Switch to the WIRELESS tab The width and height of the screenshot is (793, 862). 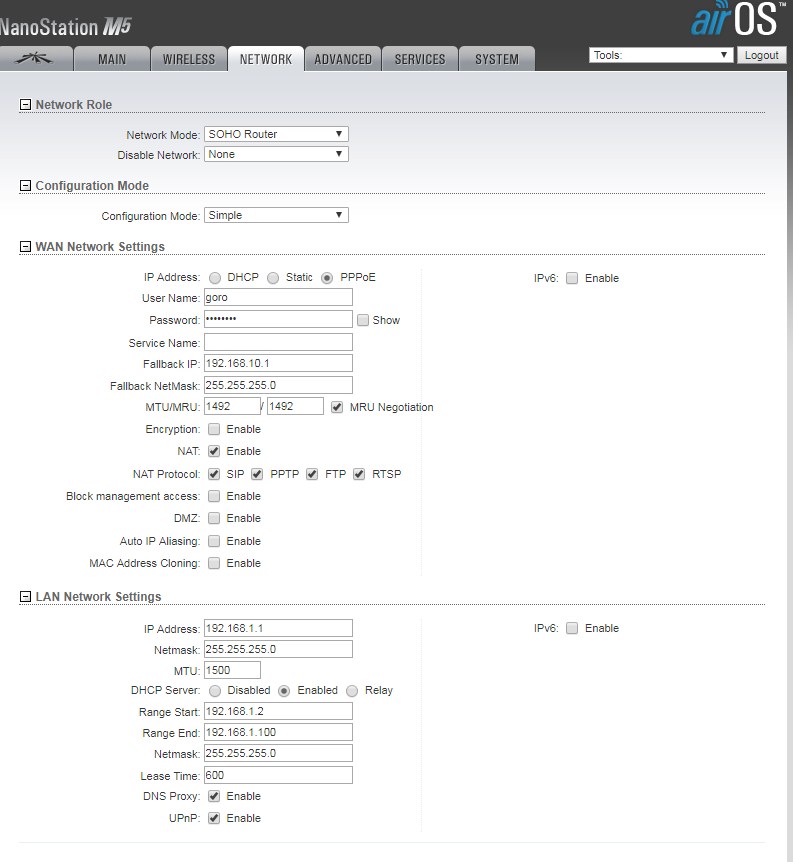(x=189, y=59)
